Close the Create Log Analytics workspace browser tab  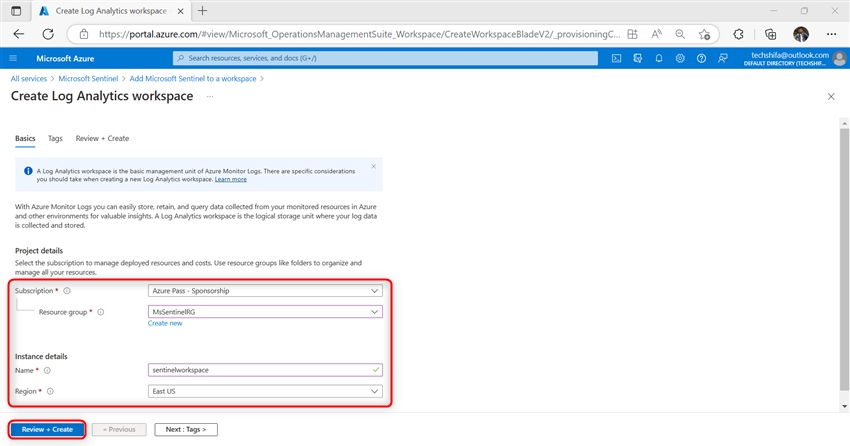tap(180, 11)
